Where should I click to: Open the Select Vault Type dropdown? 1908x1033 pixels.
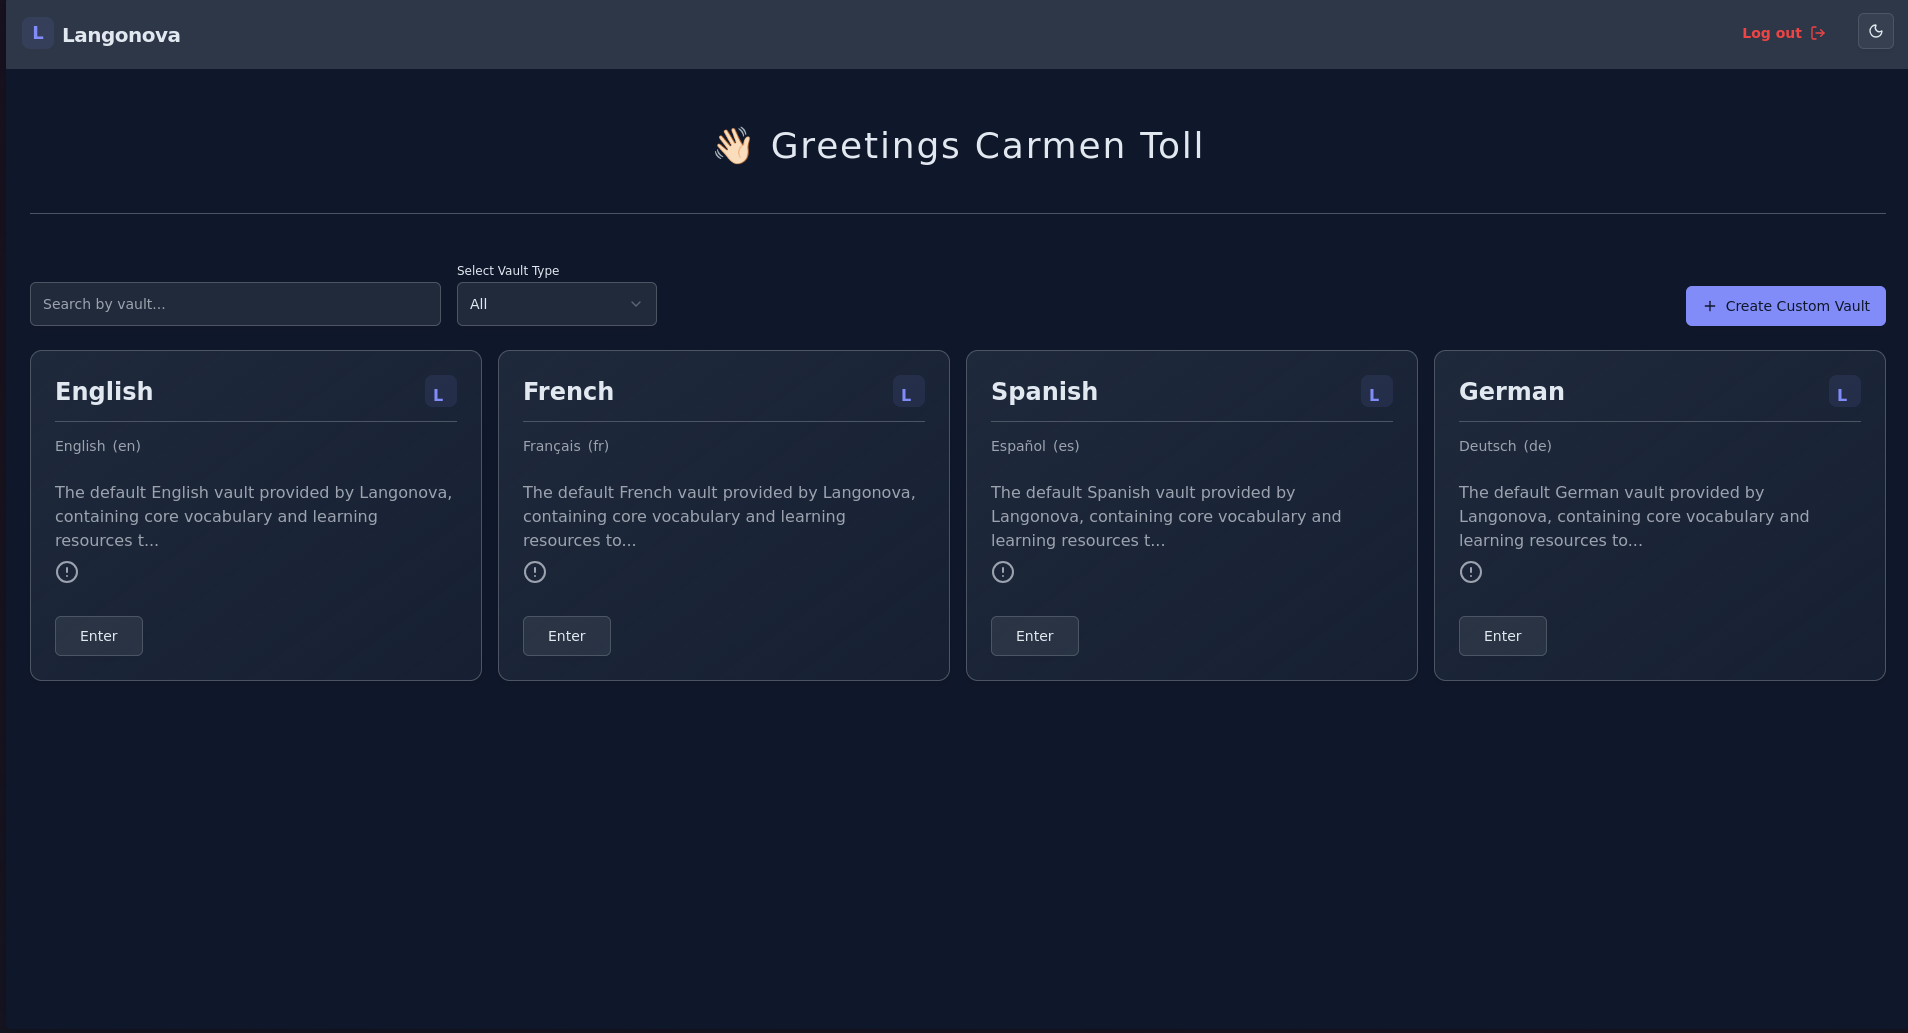click(556, 304)
